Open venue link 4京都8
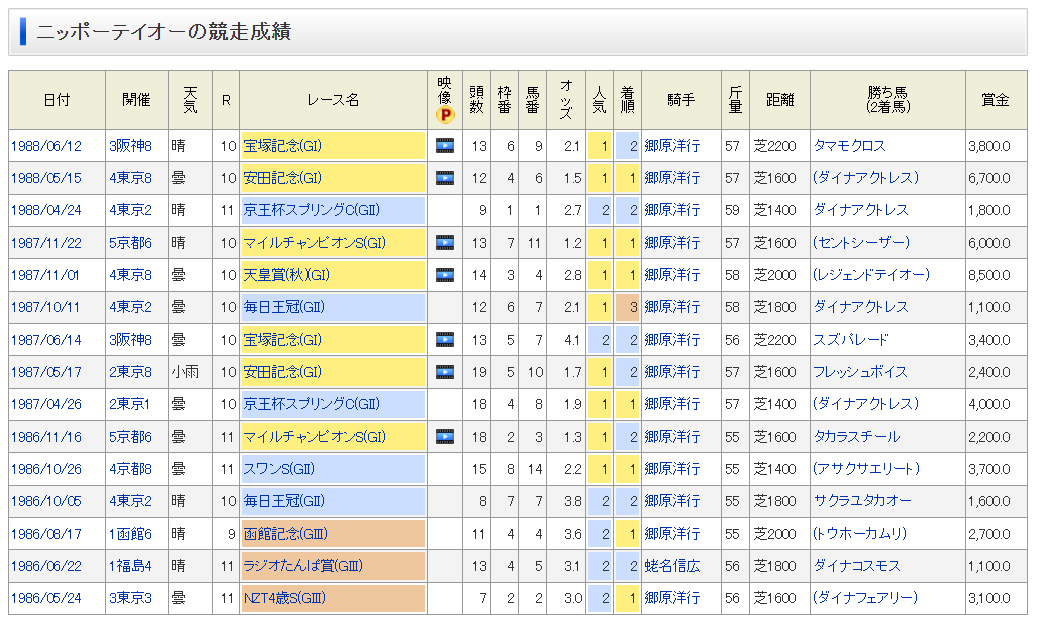Viewport: 1038px width, 624px height. pyautogui.click(x=130, y=469)
